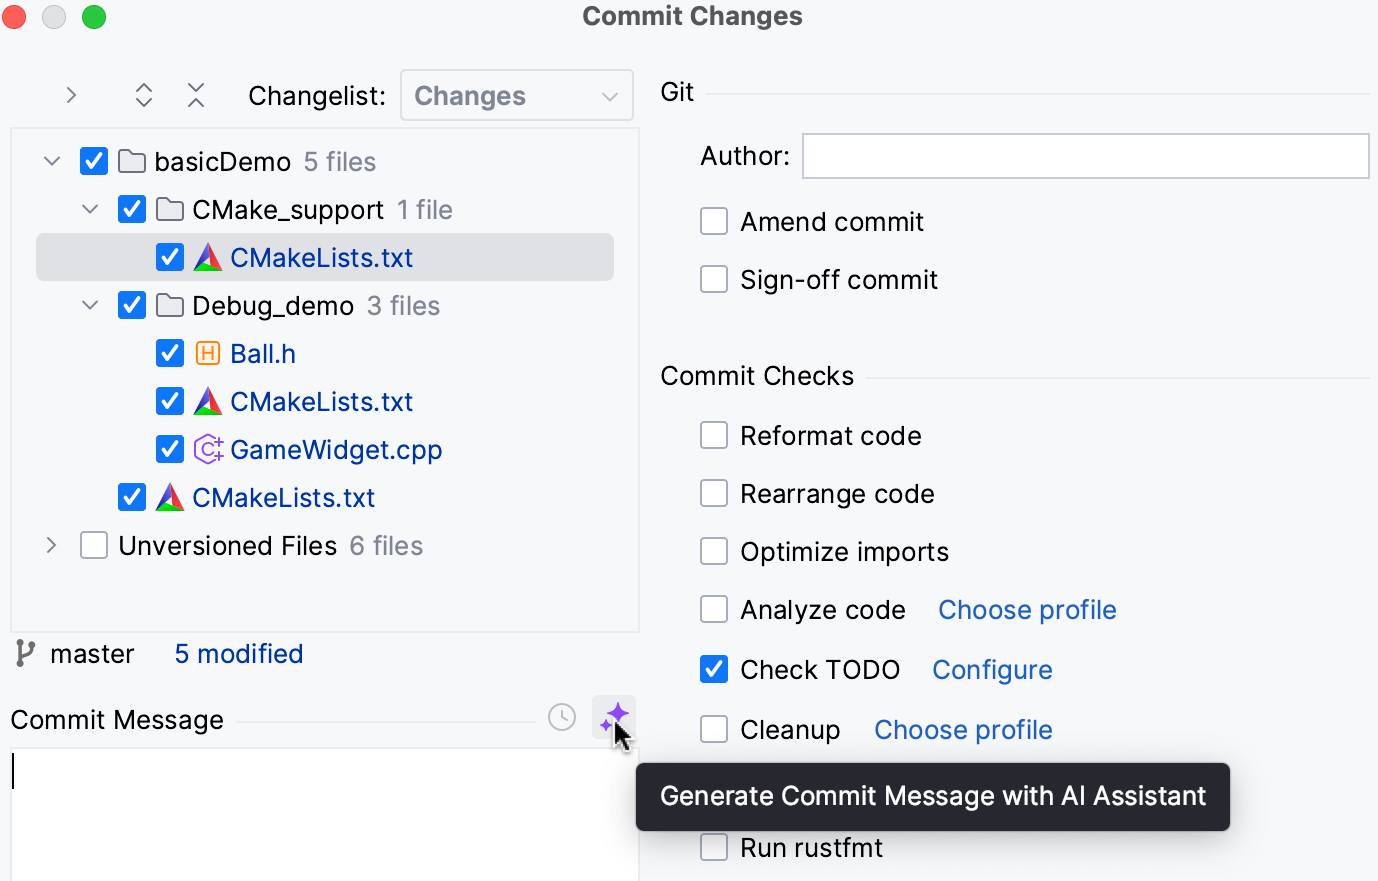Expand the Unversioned Files group
This screenshot has height=881, width=1378.
(51, 544)
